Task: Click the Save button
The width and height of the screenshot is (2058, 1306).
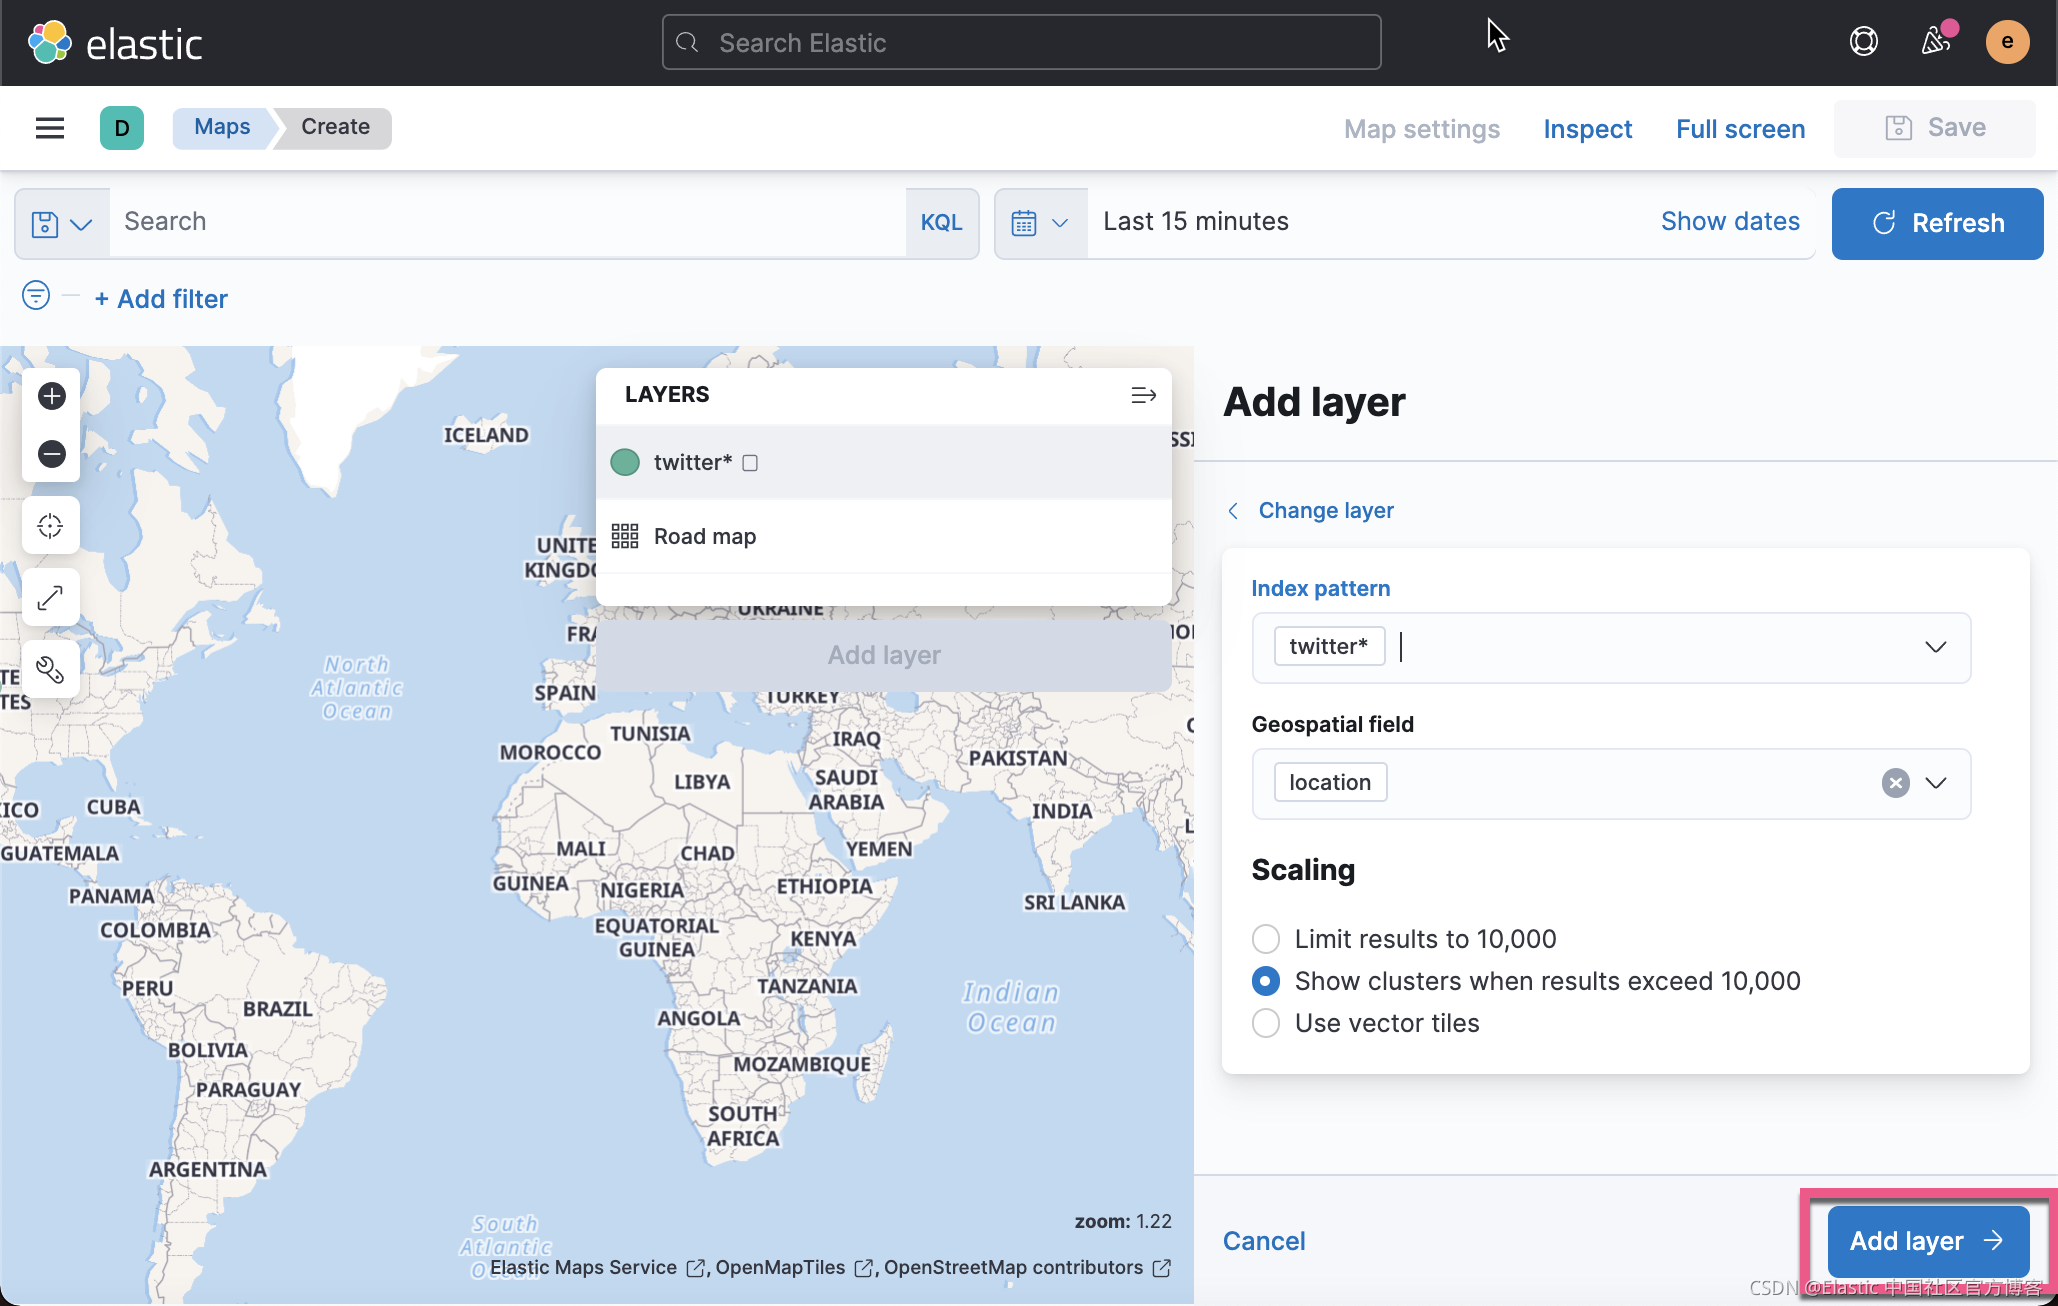Action: (x=1934, y=128)
